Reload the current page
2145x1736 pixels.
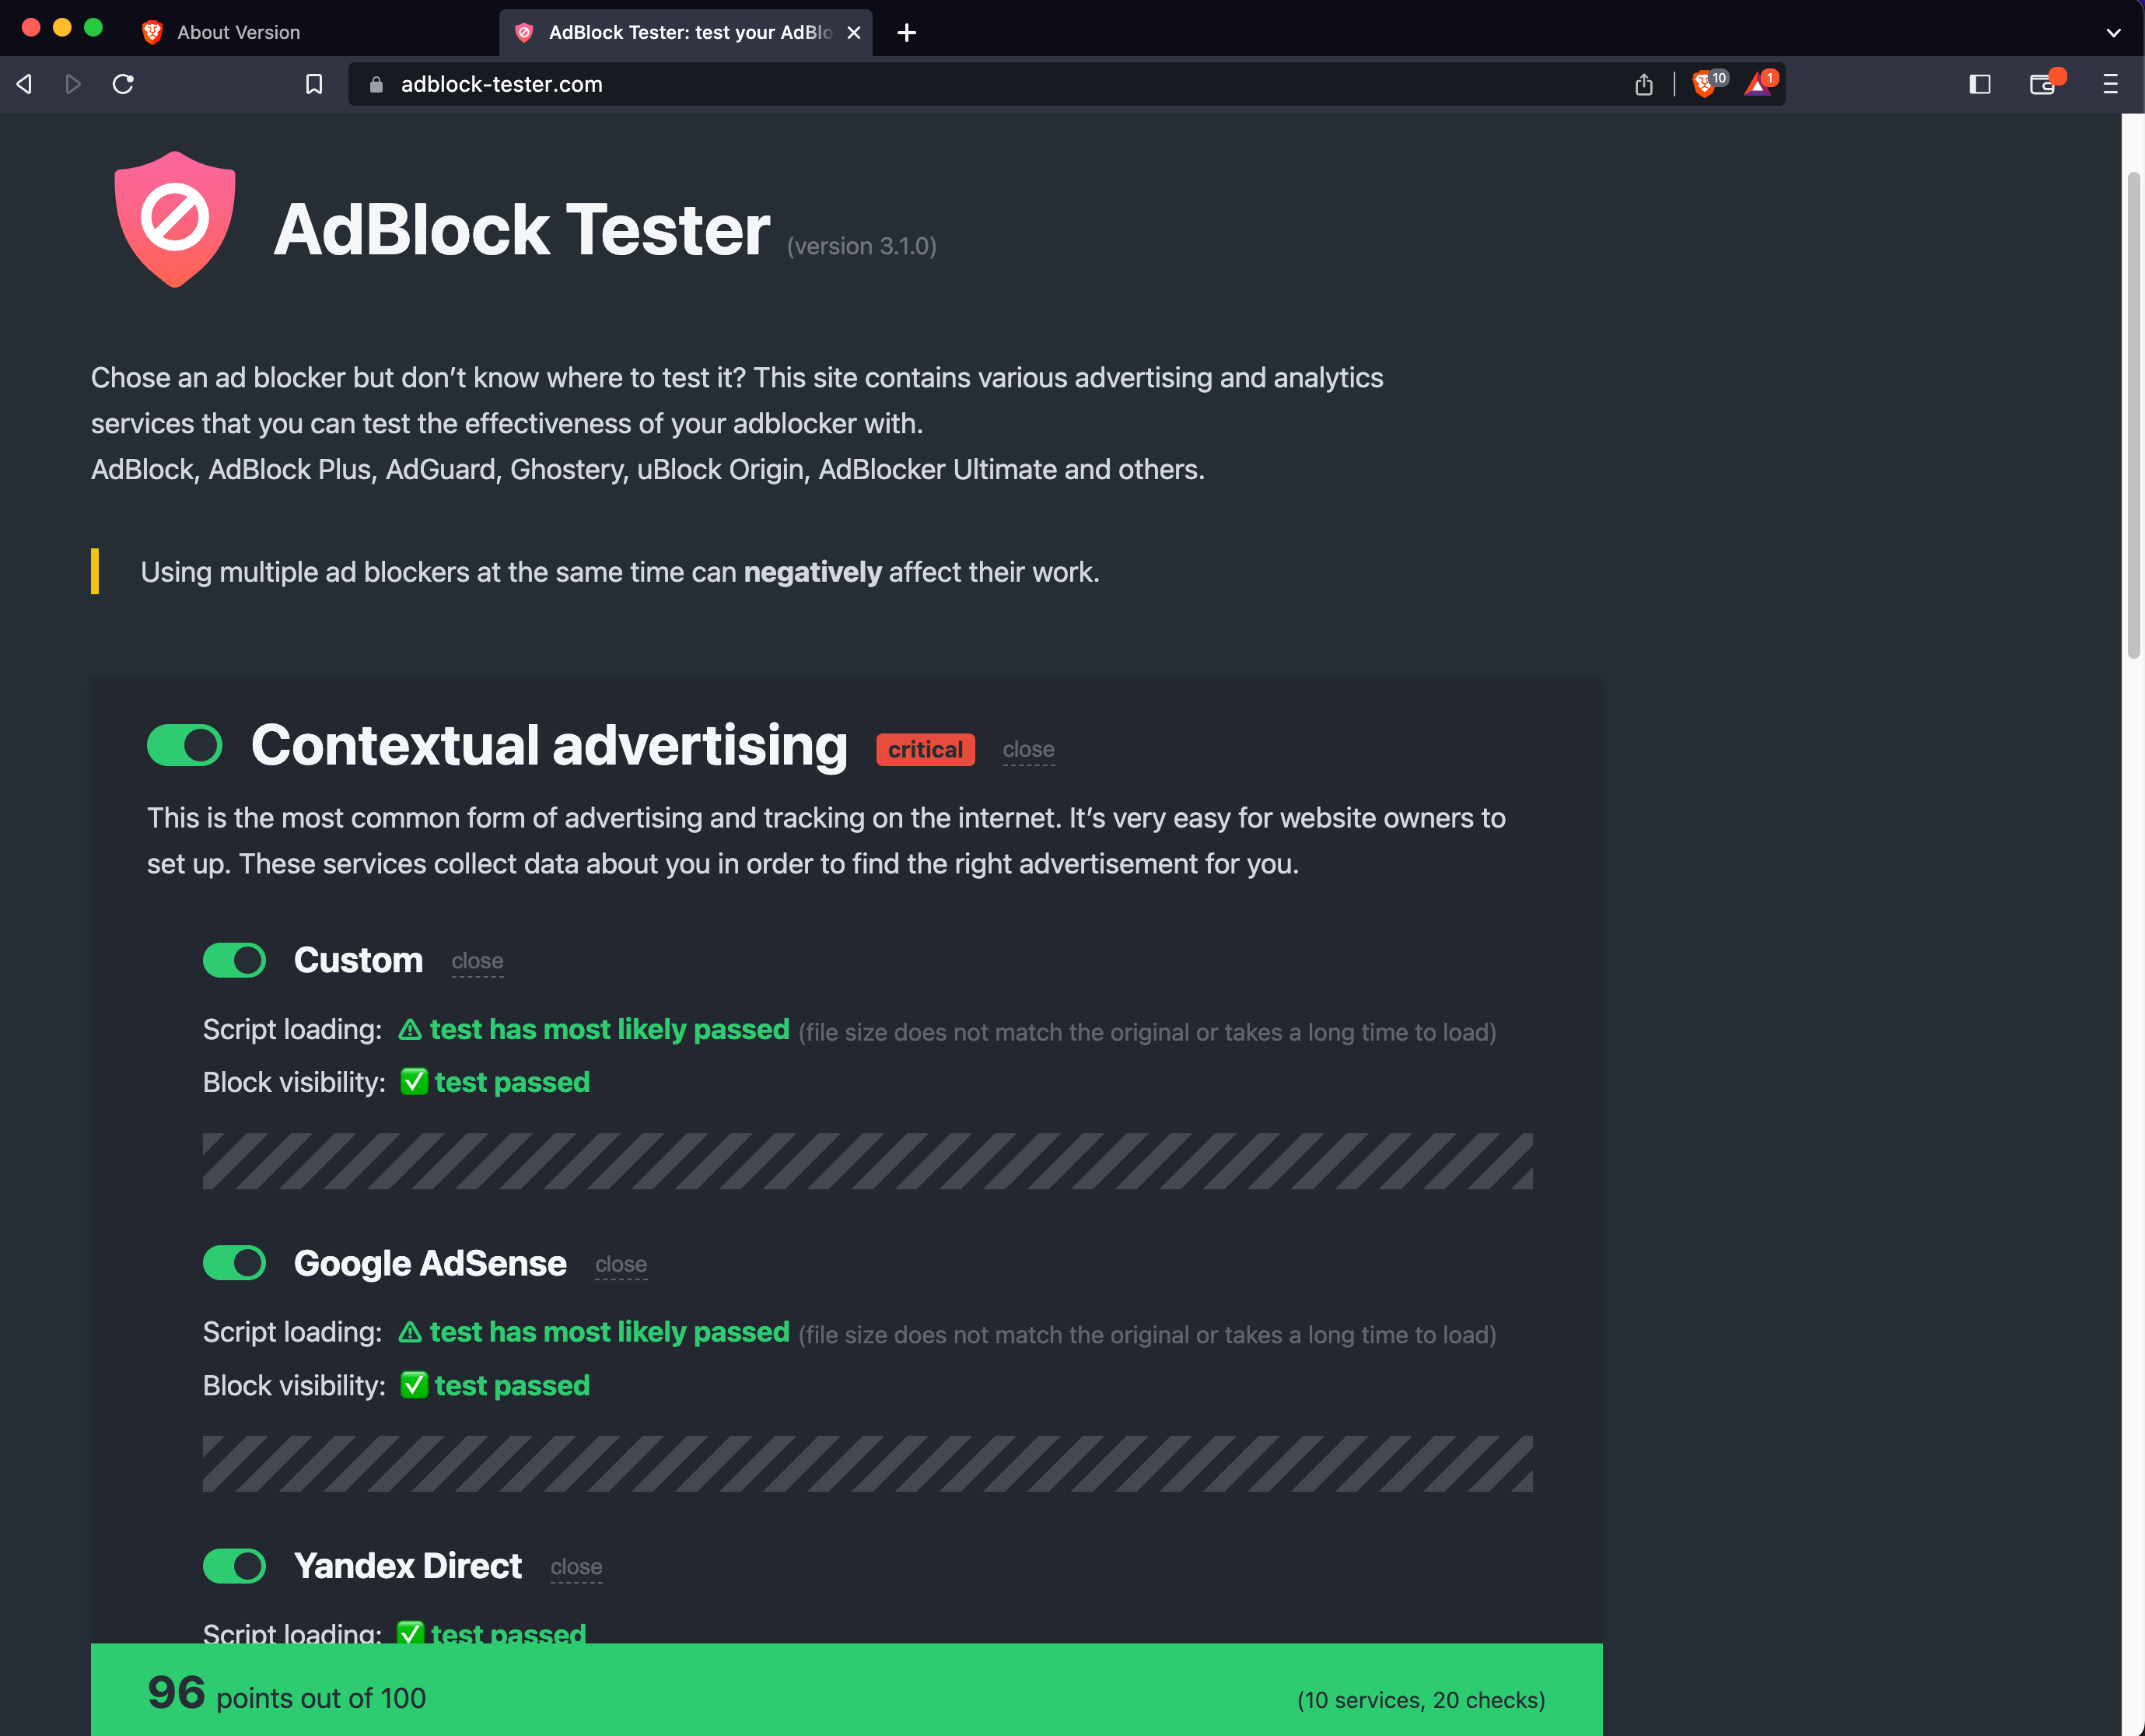click(123, 84)
